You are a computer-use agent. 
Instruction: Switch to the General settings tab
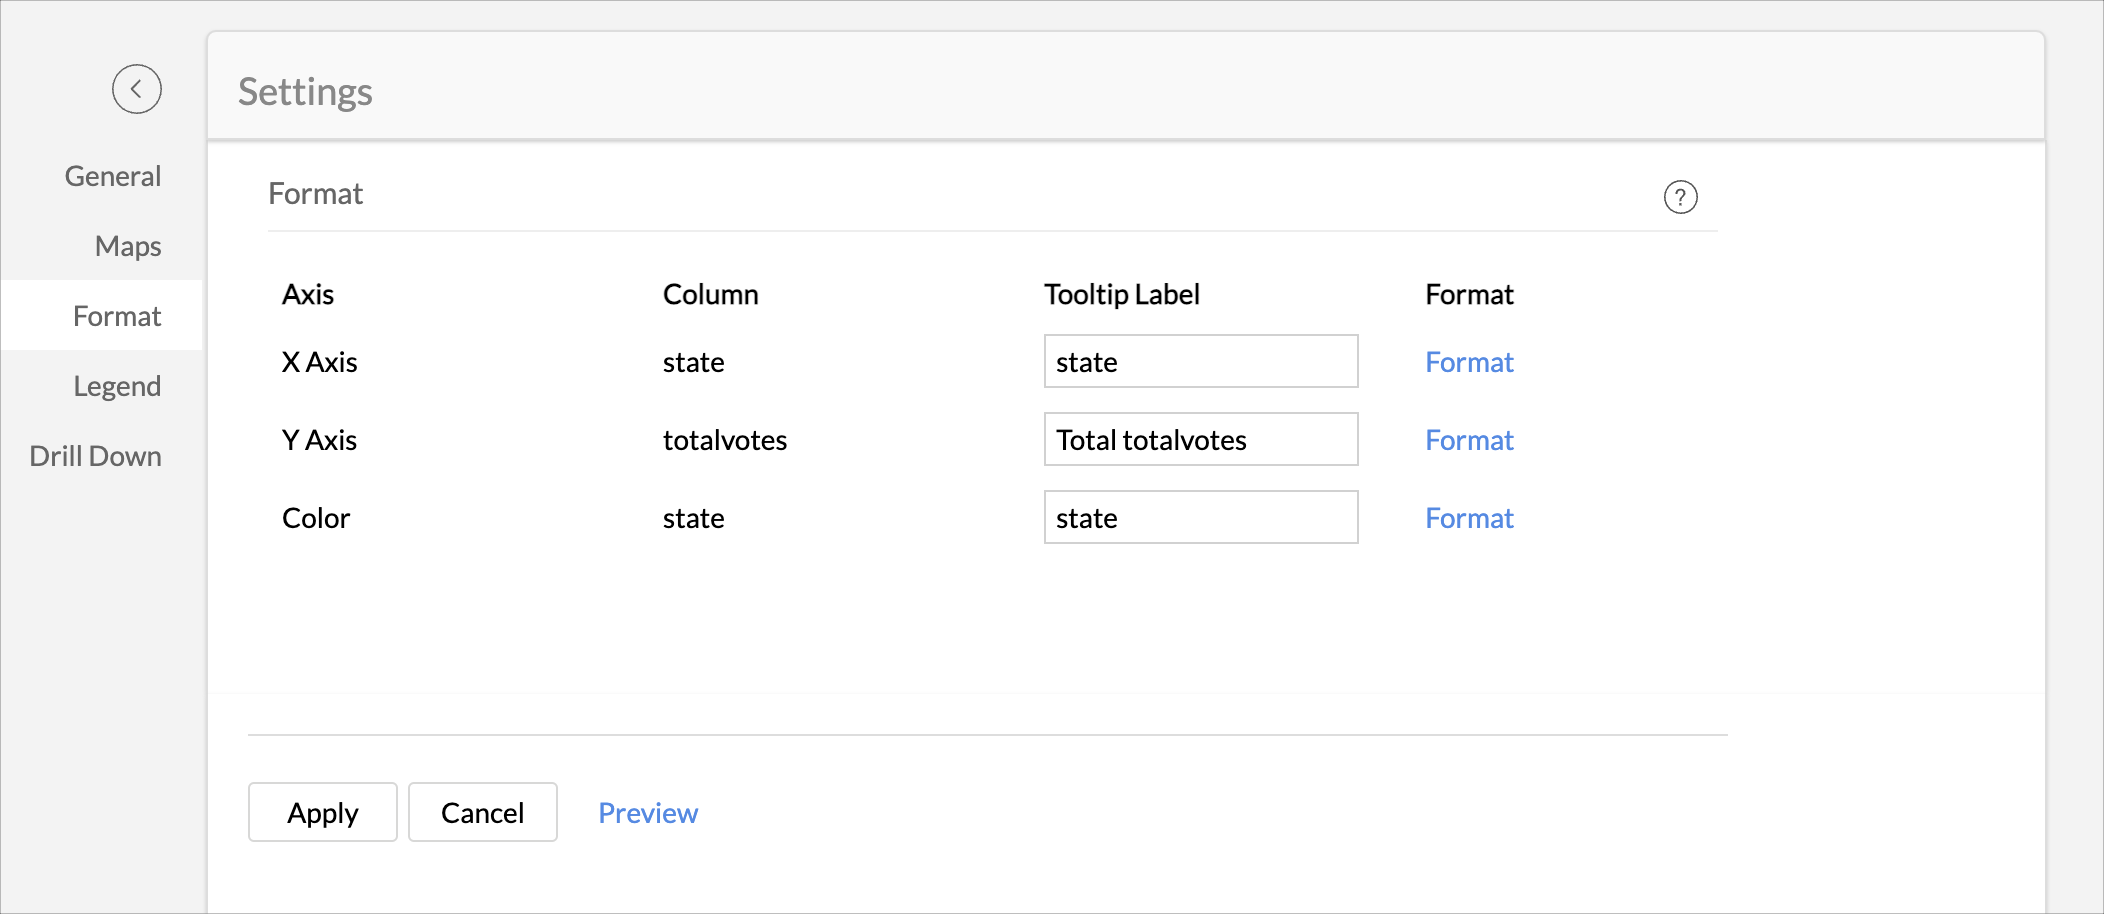112,176
